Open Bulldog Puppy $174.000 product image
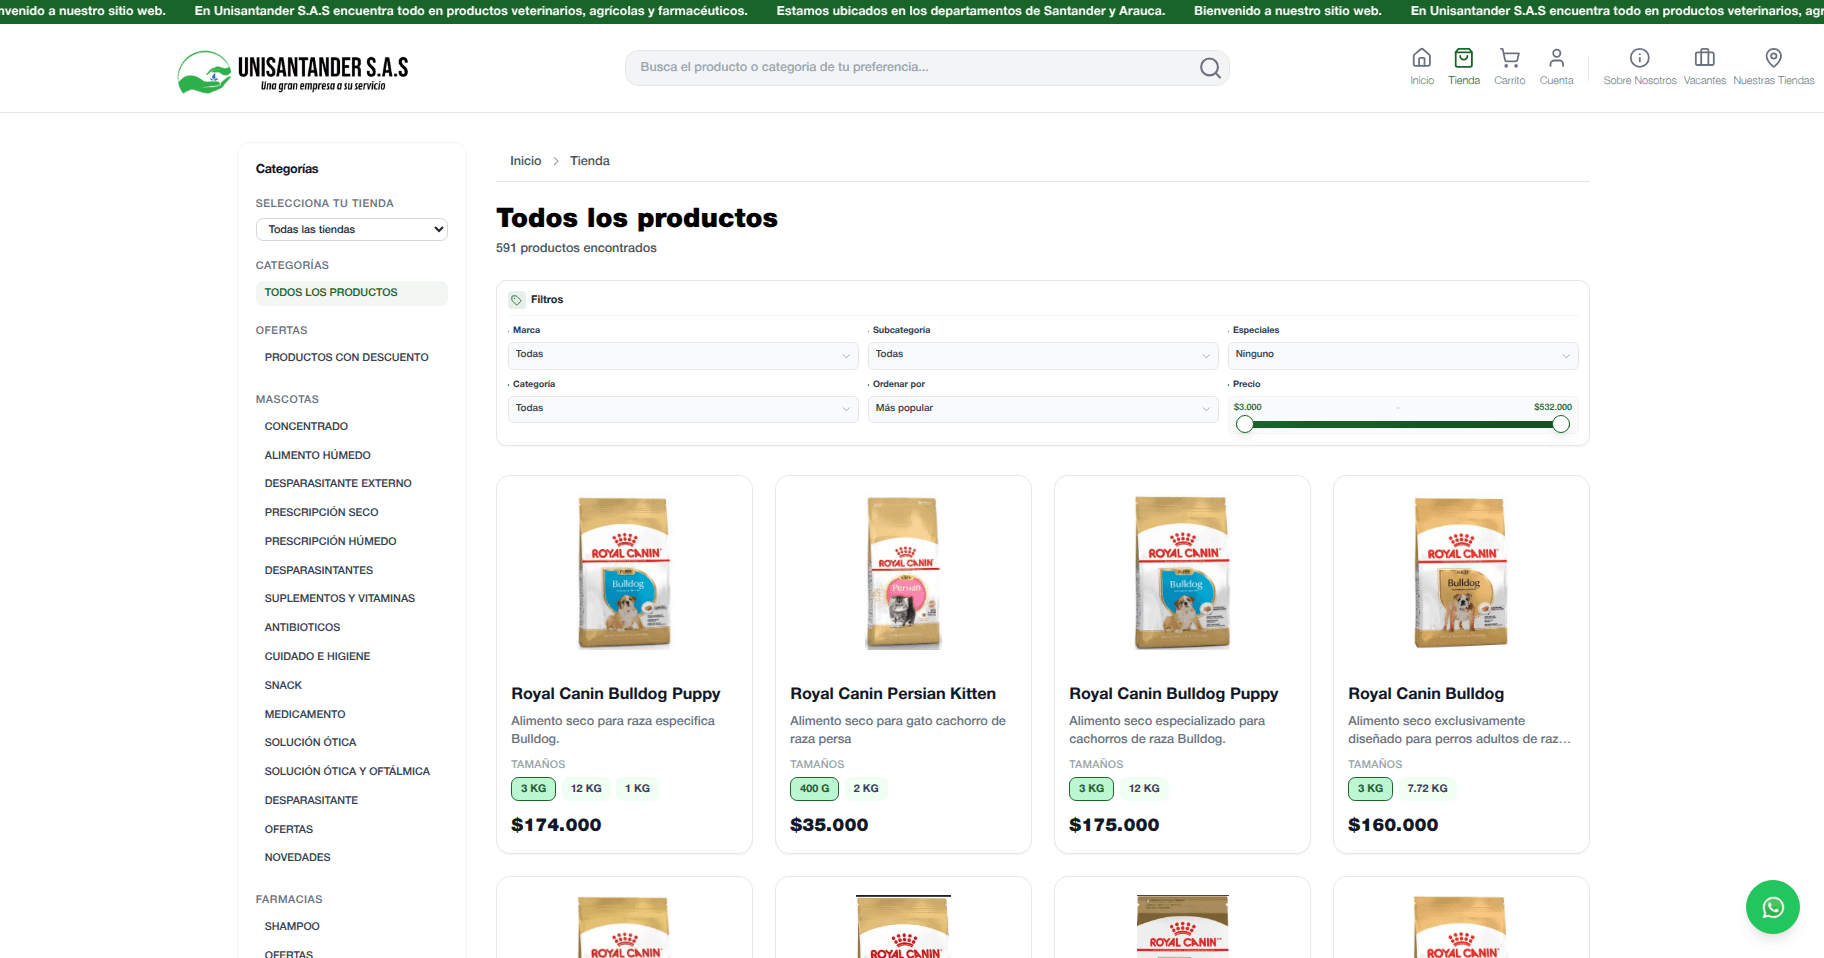The width and height of the screenshot is (1824, 958). point(624,573)
